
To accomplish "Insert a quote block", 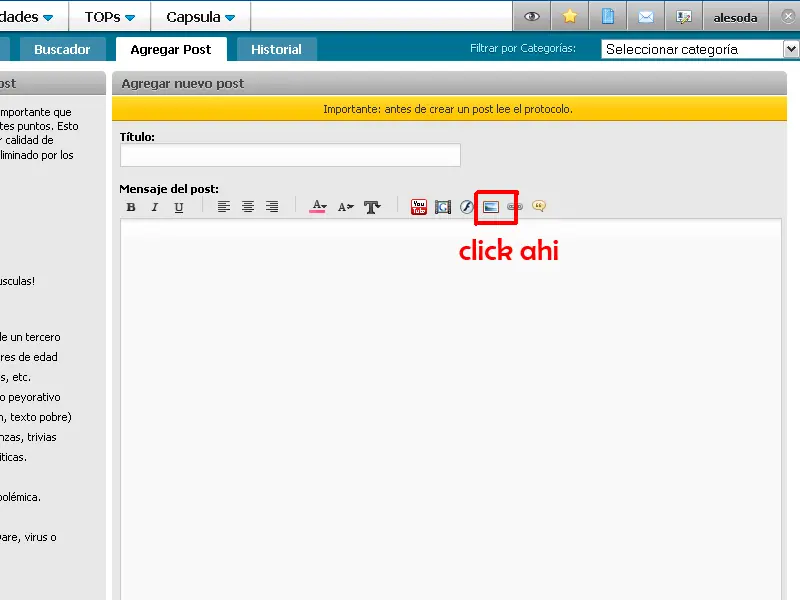I will point(539,206).
